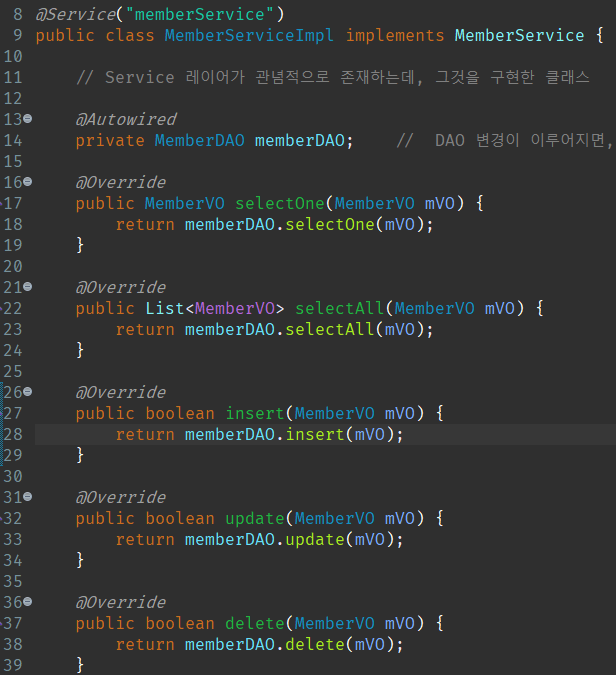Click the implements keyword

point(395,36)
